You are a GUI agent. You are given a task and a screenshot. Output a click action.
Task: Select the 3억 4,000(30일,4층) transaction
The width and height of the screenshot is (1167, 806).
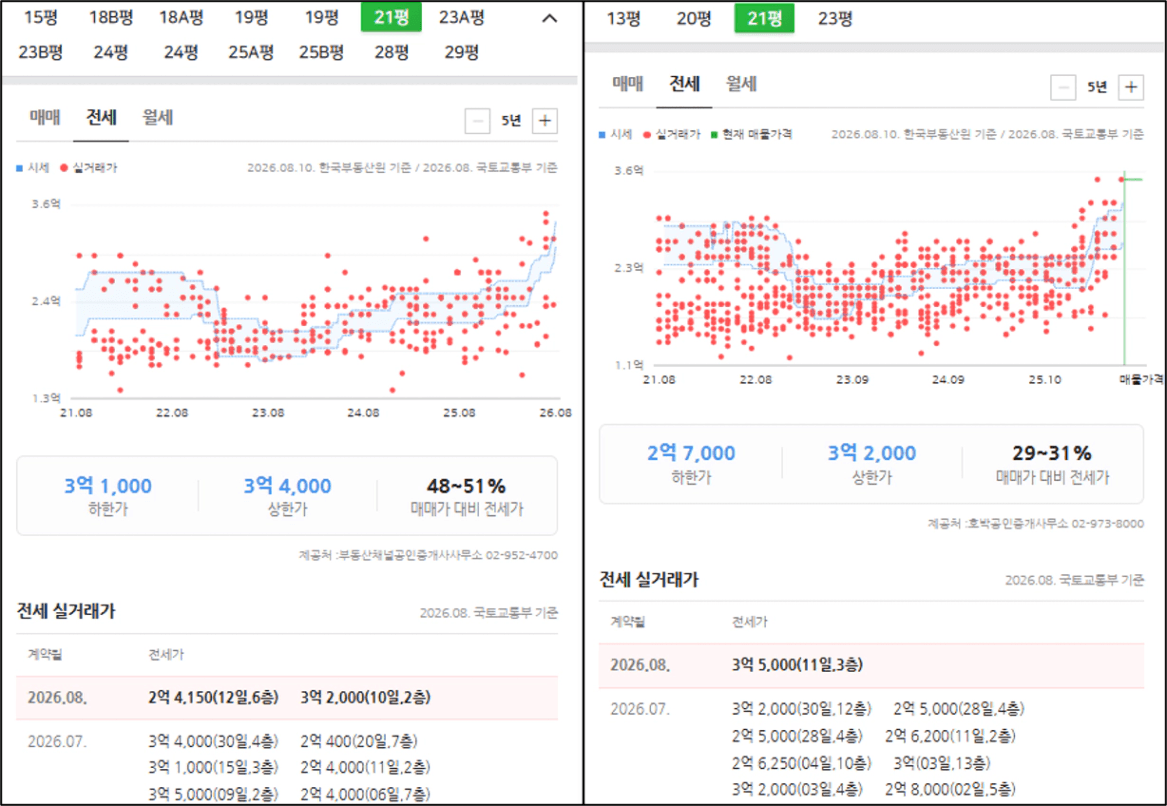point(214,742)
